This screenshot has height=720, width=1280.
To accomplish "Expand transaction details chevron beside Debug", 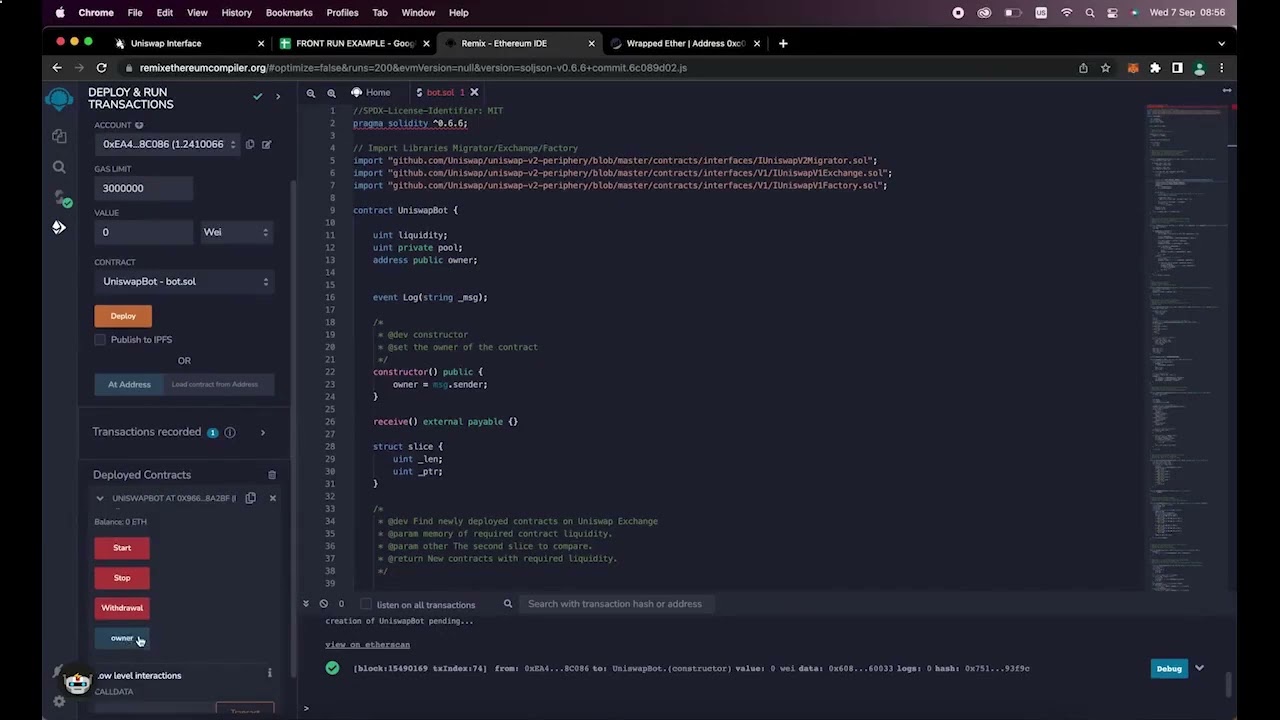I will [x=1199, y=668].
